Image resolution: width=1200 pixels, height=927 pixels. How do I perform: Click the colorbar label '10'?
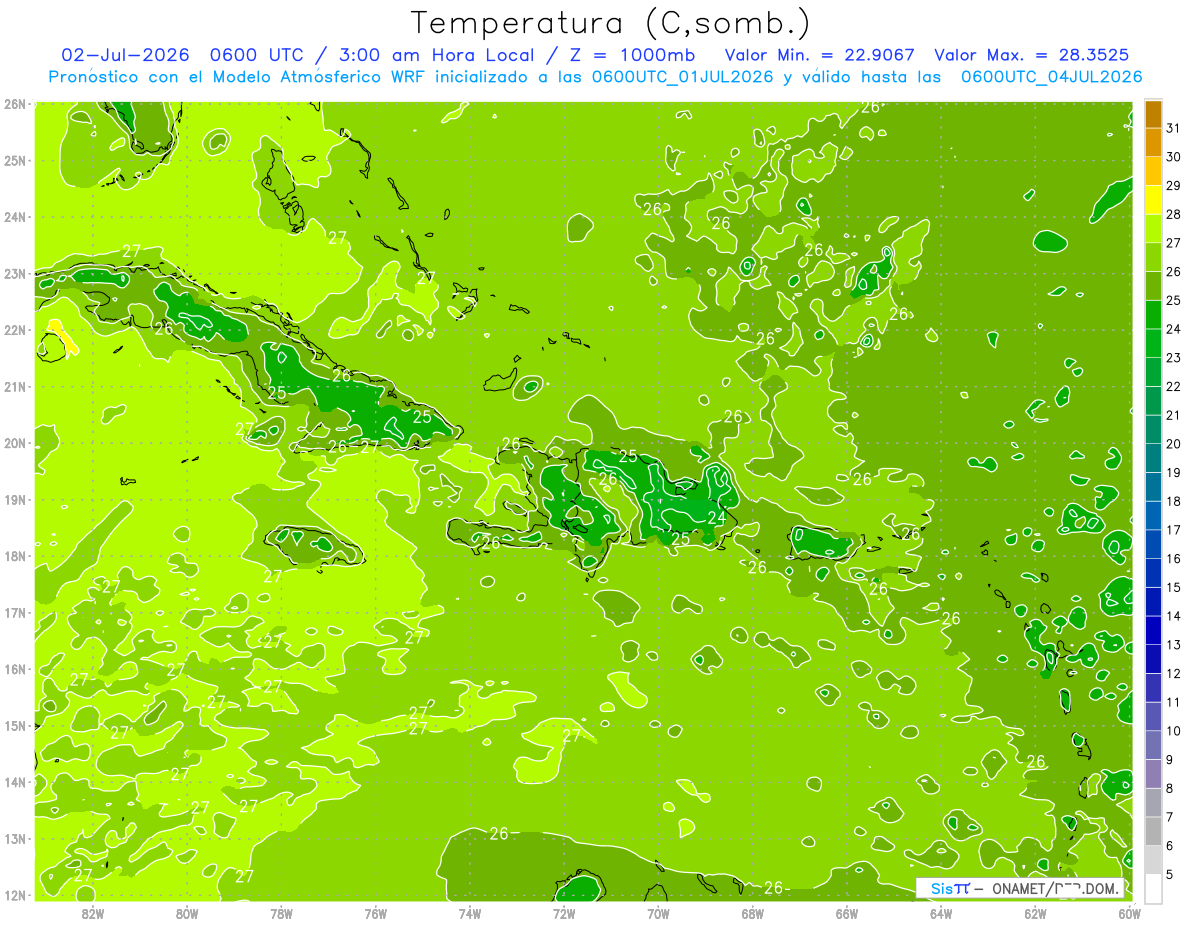coord(1173,731)
